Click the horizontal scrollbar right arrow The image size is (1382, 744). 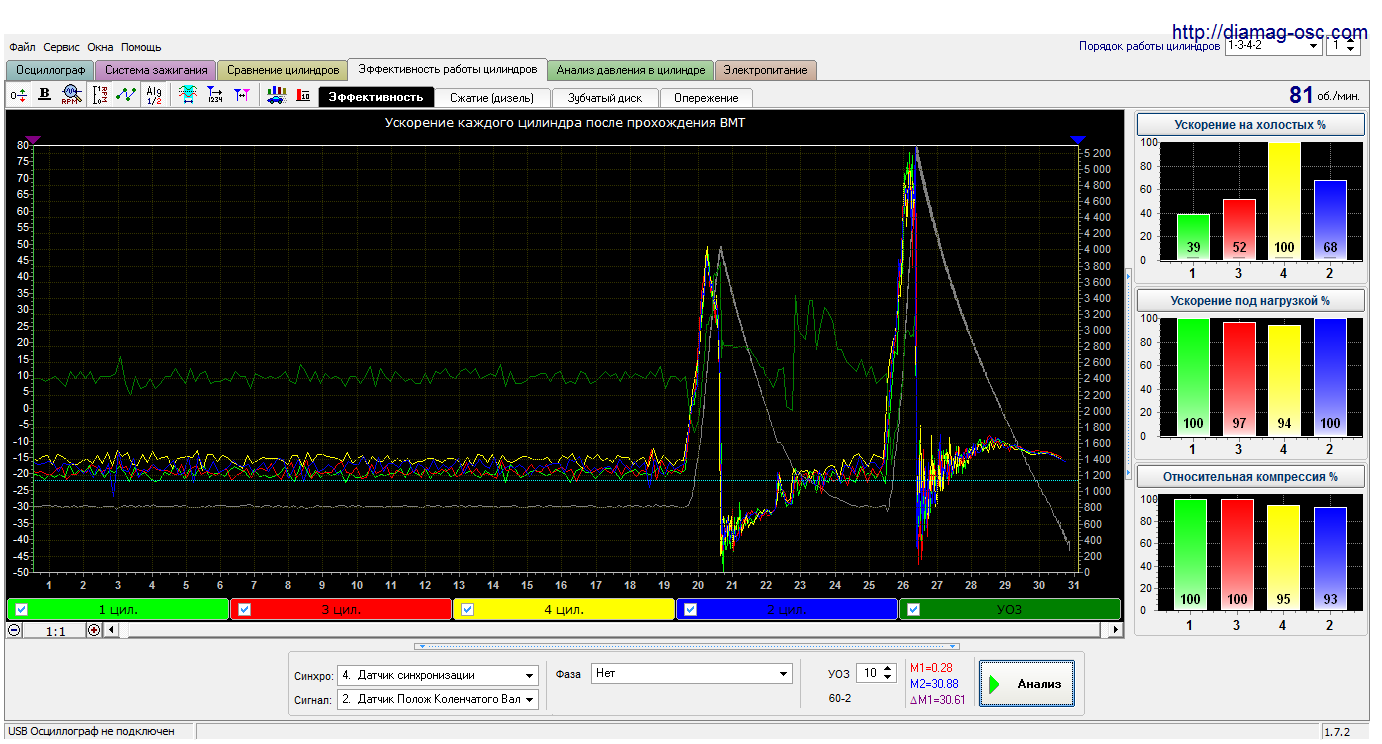1116,630
